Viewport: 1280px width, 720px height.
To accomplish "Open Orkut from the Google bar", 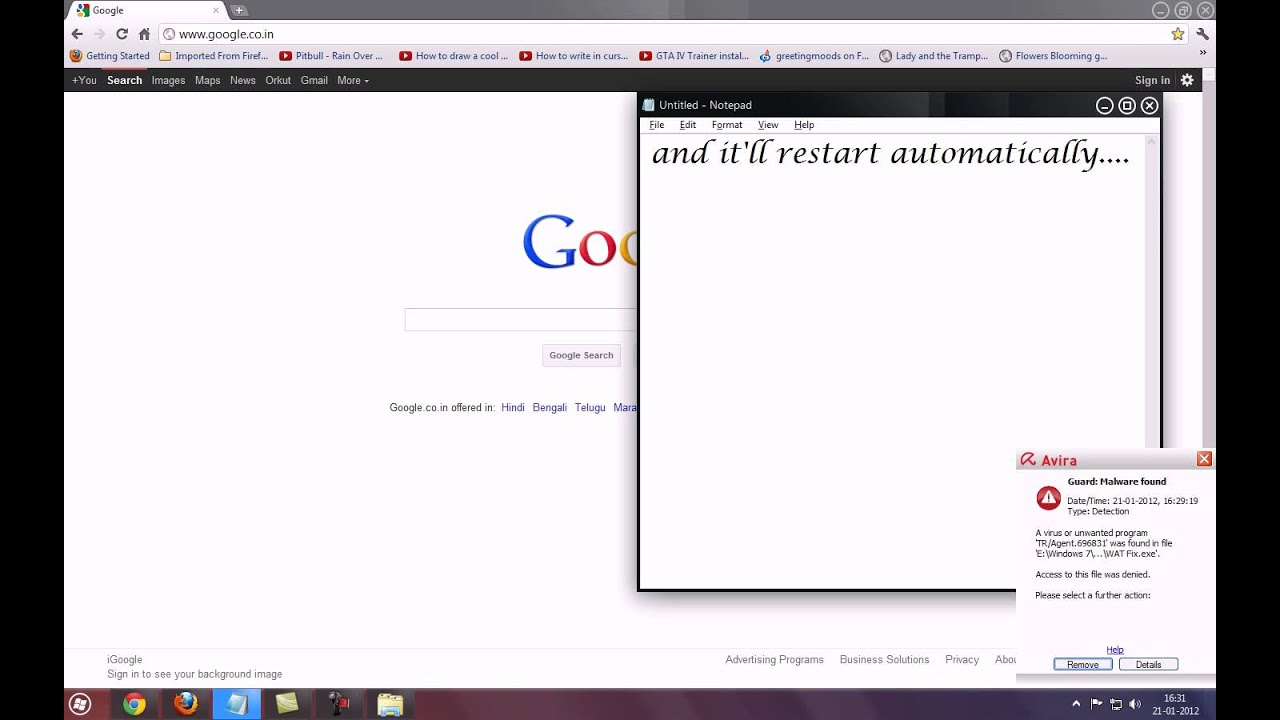I will (278, 80).
